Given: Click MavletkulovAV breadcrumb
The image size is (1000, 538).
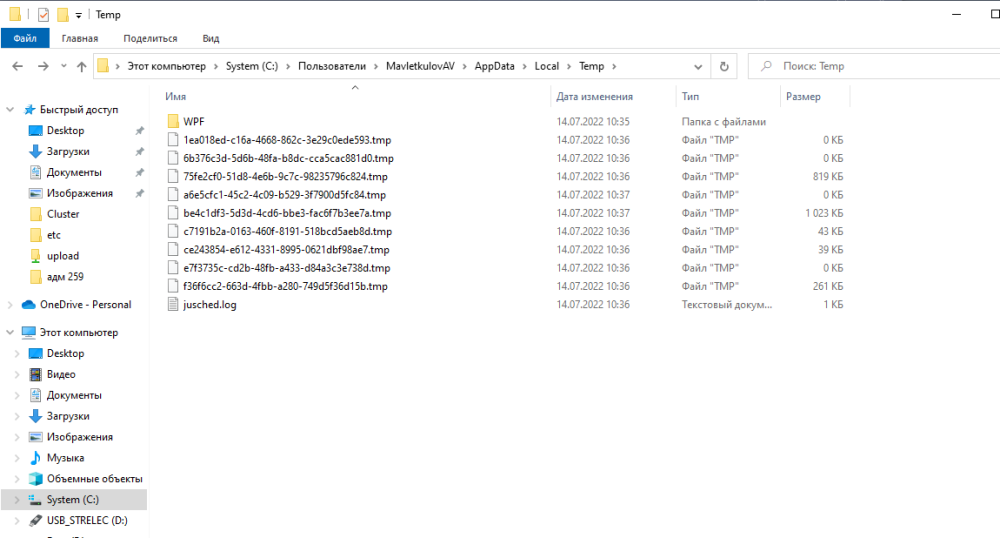Looking at the screenshot, I should 420,66.
